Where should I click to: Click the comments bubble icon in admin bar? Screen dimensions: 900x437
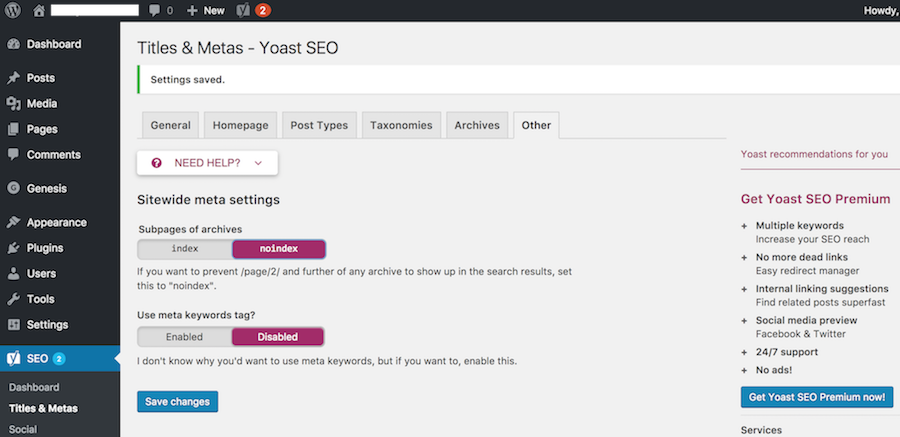point(154,10)
